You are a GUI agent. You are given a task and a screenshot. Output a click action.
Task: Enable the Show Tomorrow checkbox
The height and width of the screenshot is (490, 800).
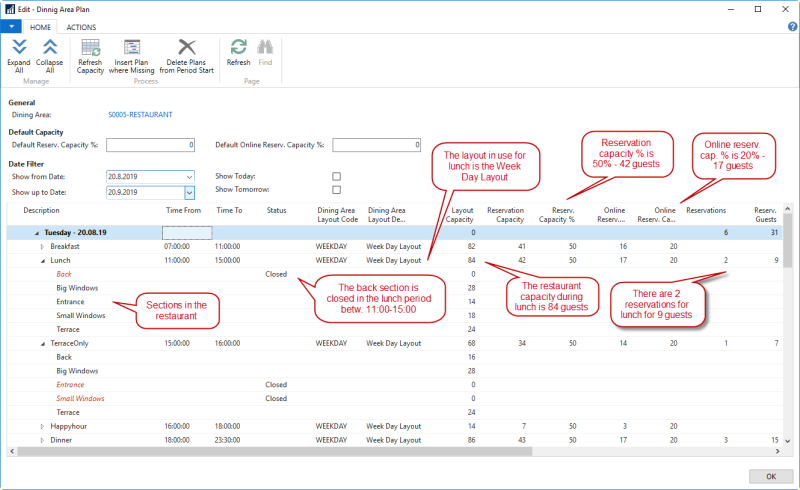pos(336,190)
